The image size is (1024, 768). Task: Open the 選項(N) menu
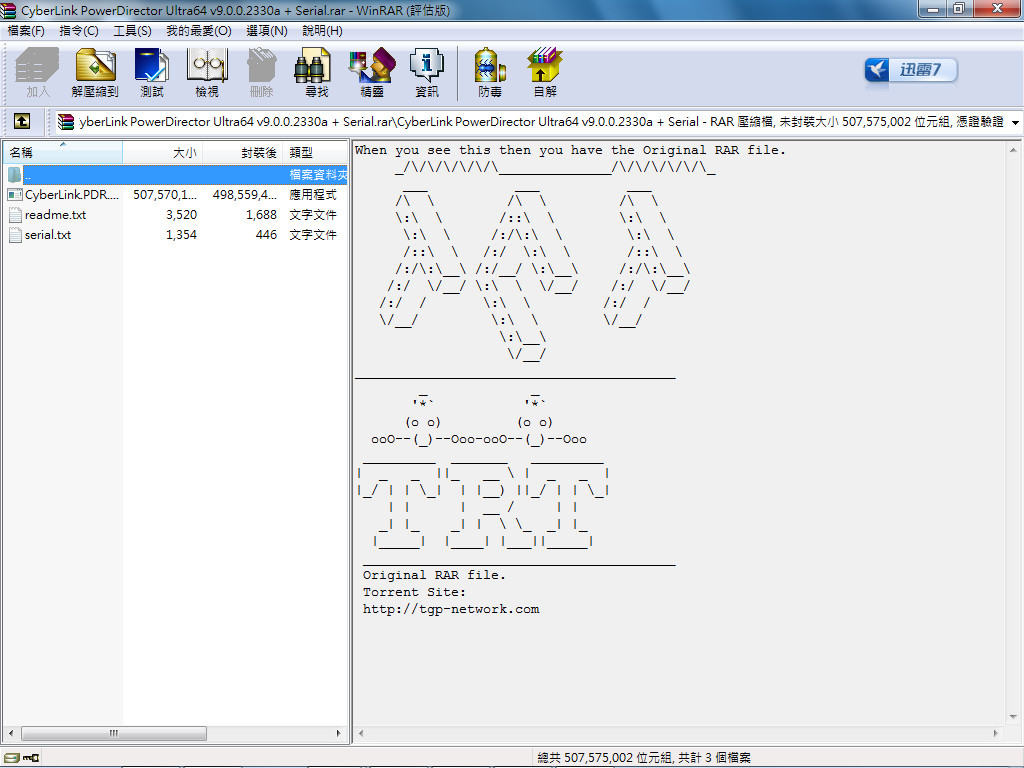coord(267,31)
